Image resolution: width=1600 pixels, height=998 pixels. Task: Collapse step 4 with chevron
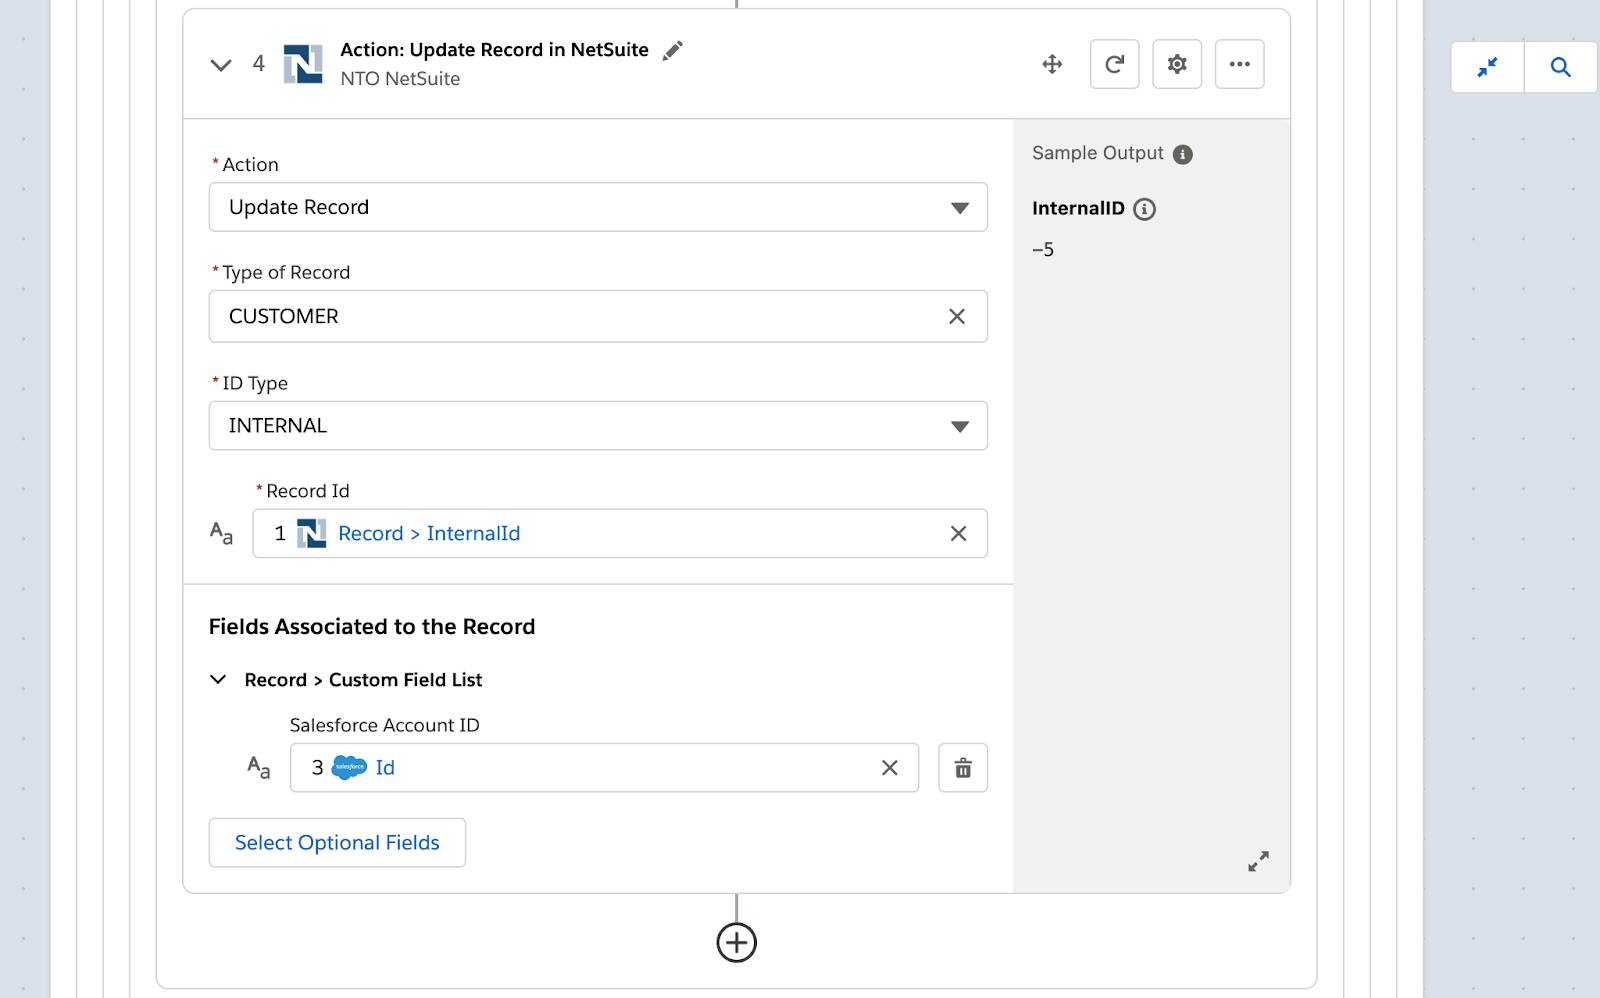click(x=221, y=65)
